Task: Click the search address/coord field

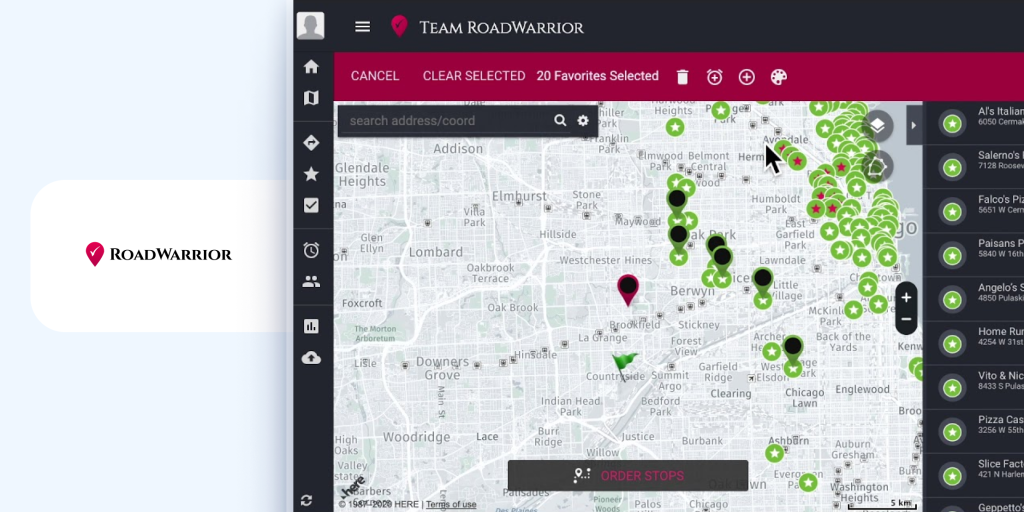Action: tap(445, 121)
